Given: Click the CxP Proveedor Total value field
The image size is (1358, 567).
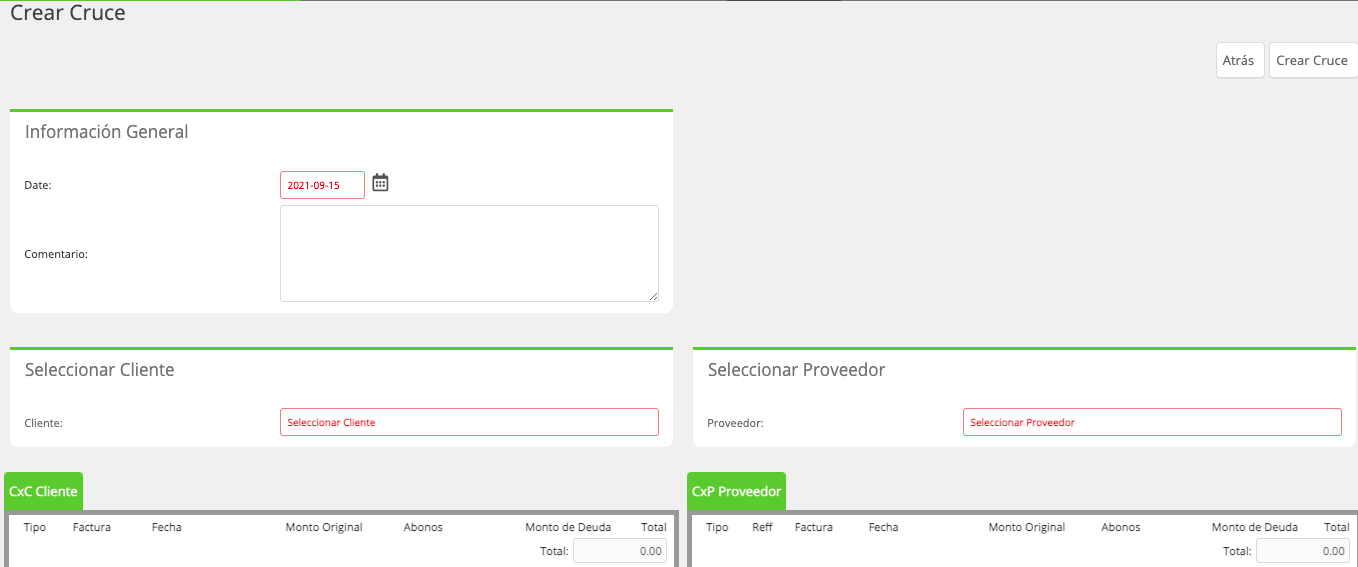Looking at the screenshot, I should click(x=1303, y=550).
